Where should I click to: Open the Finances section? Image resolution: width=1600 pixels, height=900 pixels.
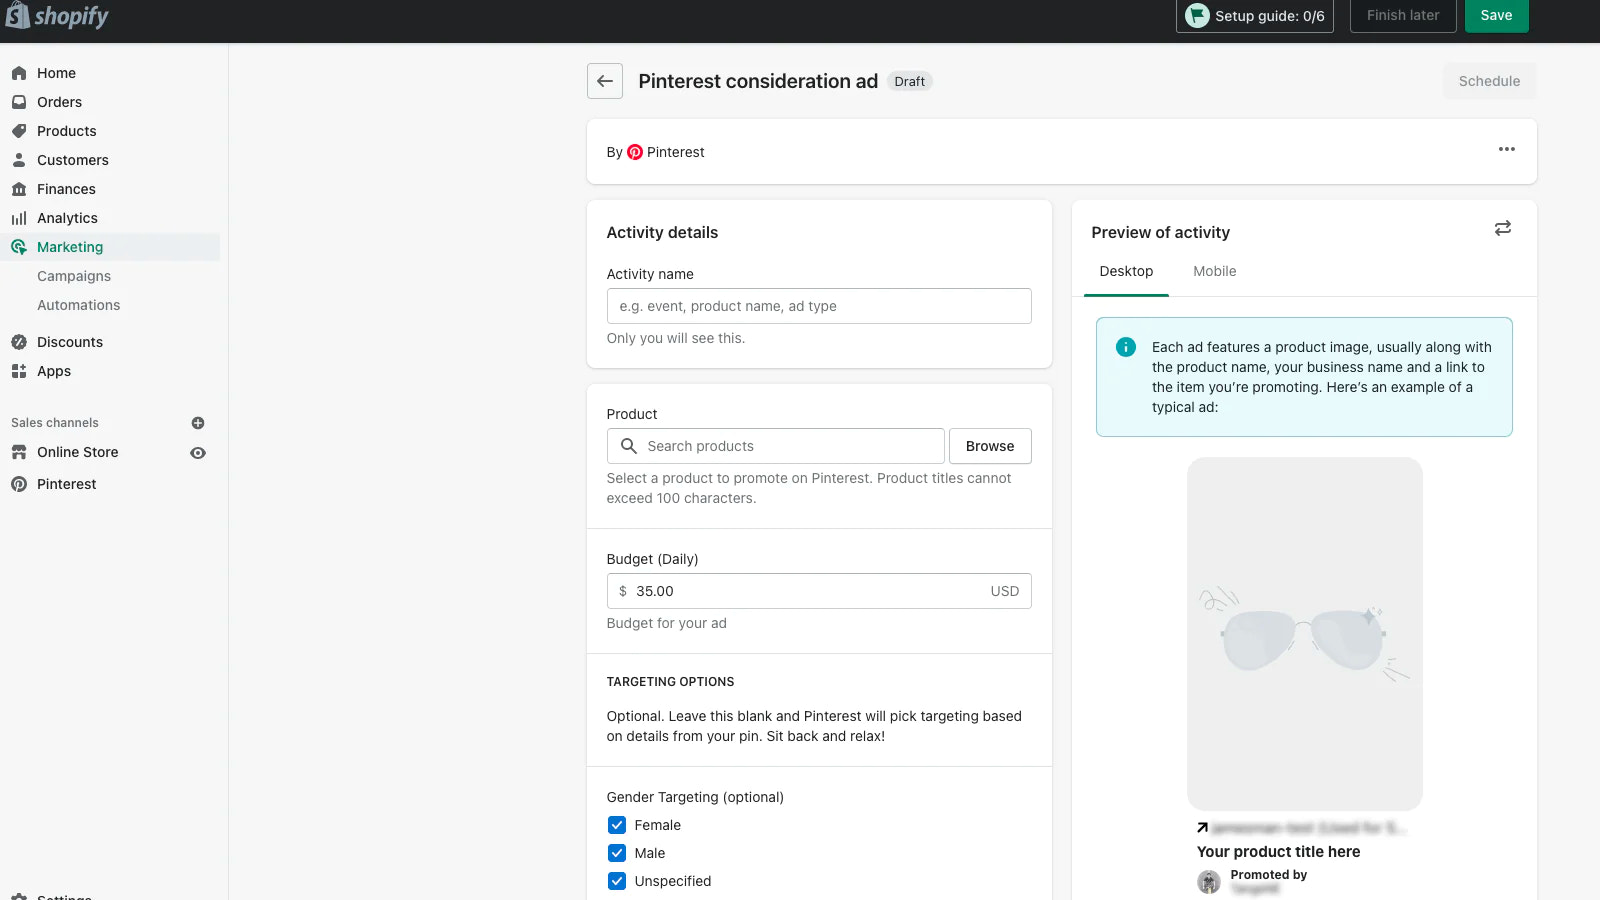tap(66, 188)
